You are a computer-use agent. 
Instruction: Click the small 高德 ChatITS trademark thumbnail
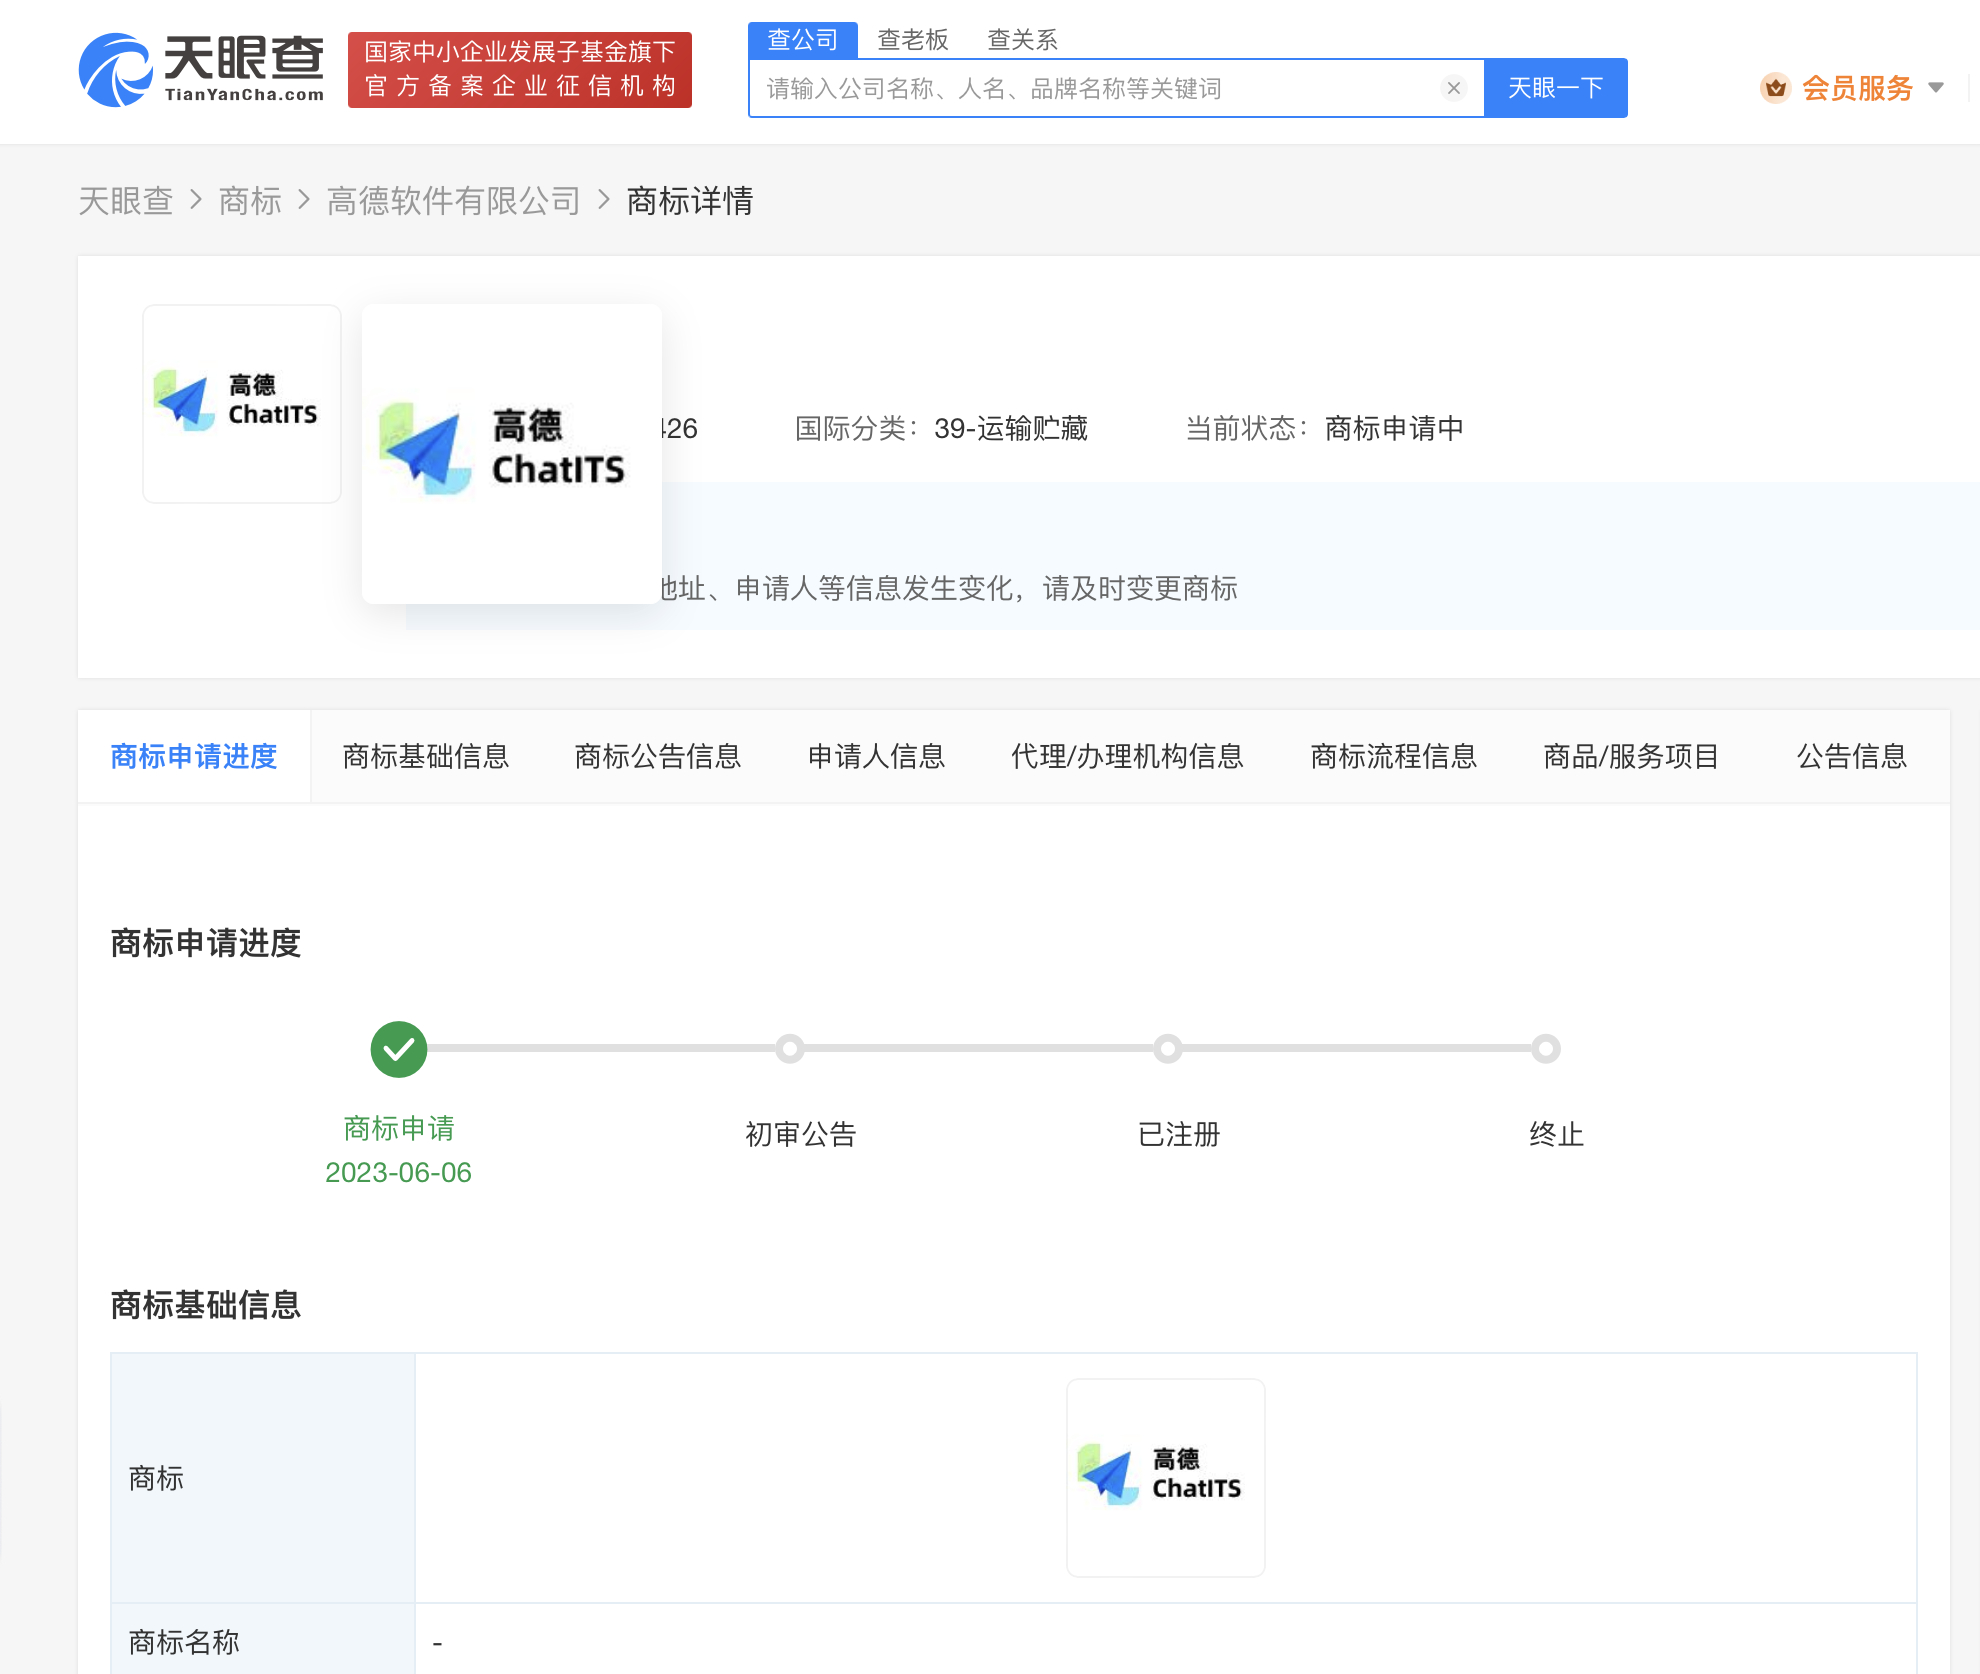pos(242,403)
